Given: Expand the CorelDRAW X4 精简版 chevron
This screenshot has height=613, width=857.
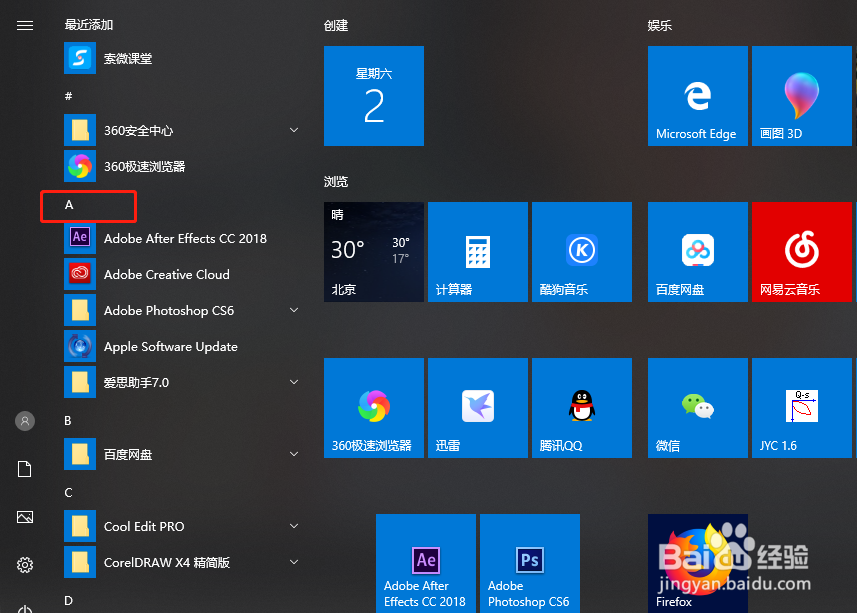Looking at the screenshot, I should tap(294, 562).
